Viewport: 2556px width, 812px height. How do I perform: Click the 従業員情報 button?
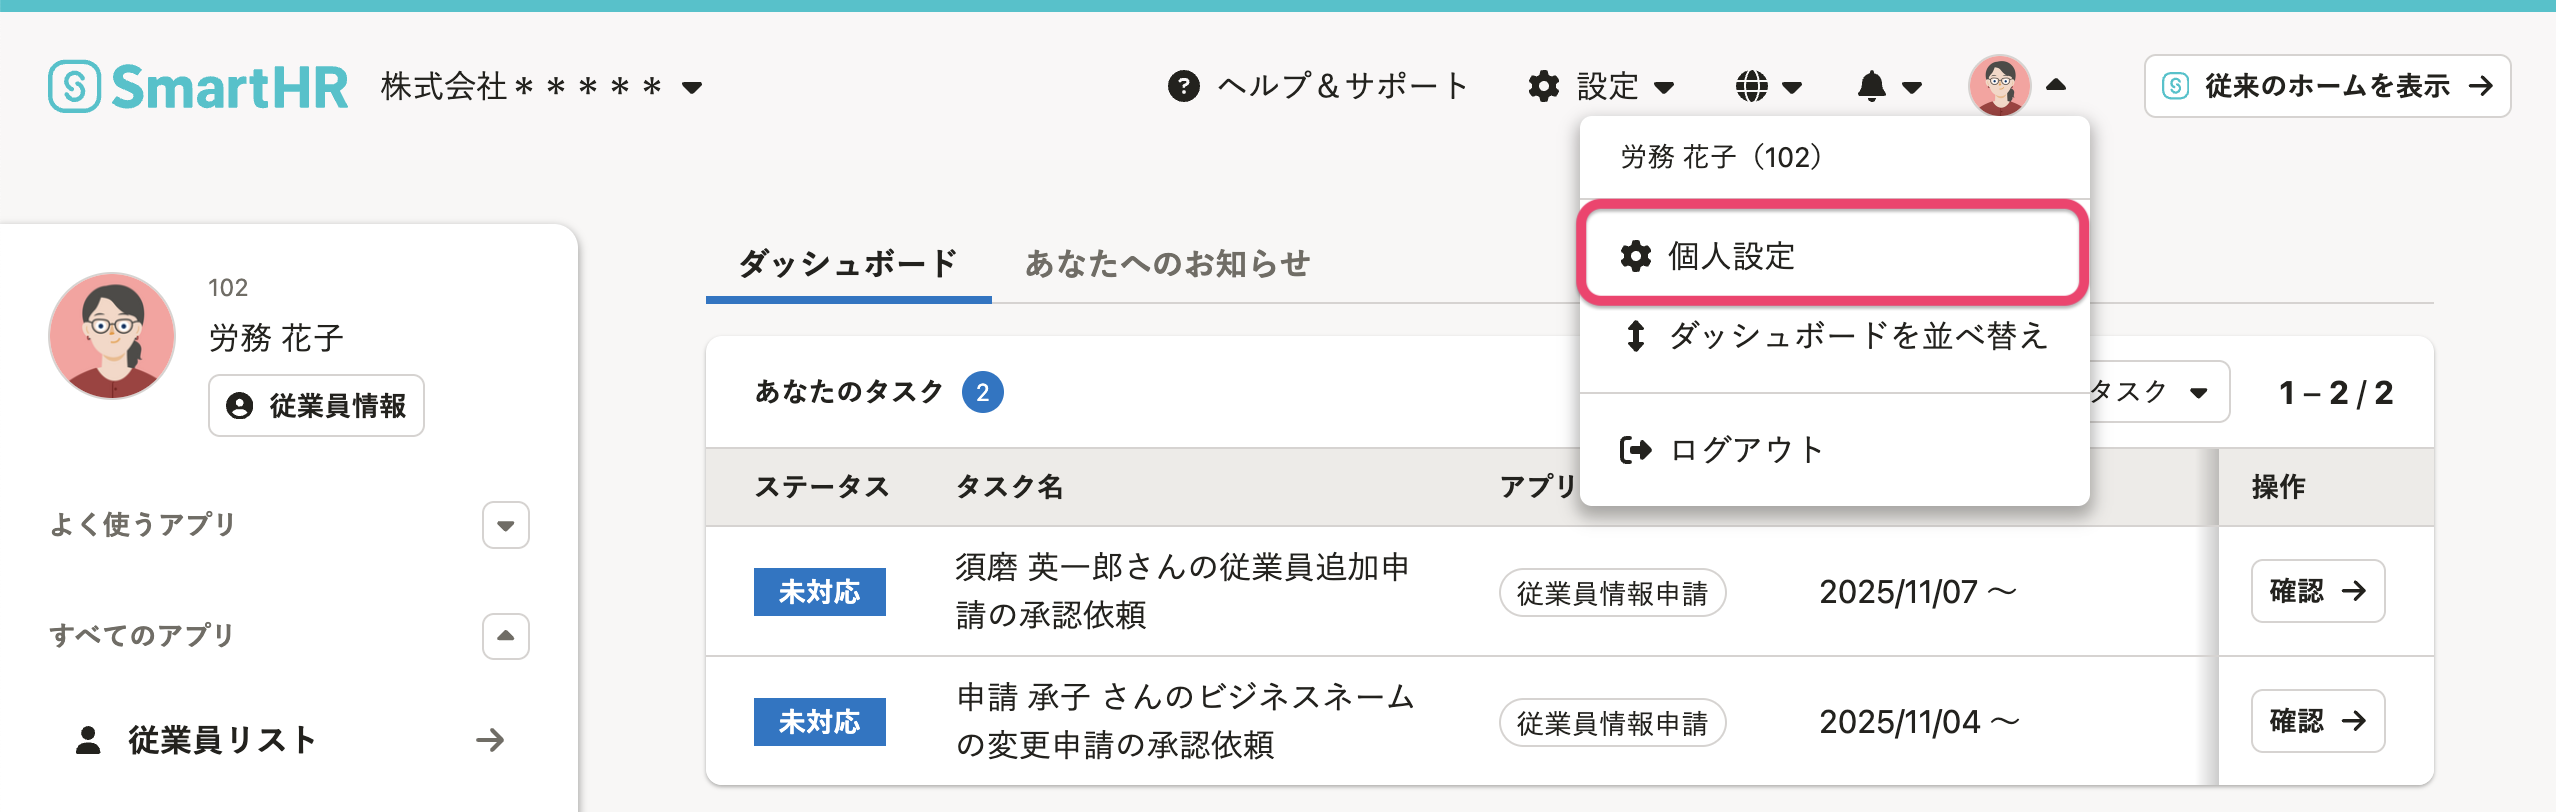(316, 406)
